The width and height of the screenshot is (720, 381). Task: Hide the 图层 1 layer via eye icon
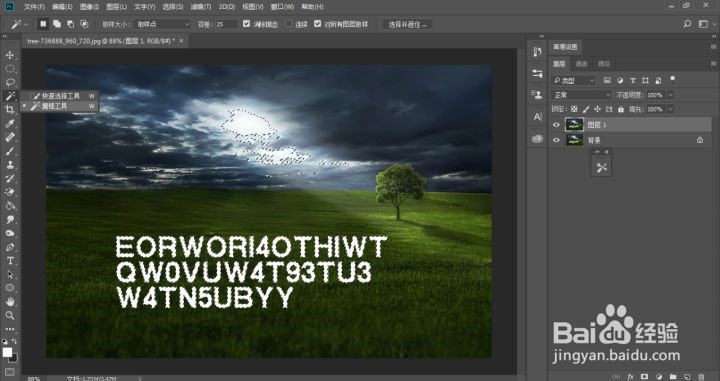(x=557, y=125)
